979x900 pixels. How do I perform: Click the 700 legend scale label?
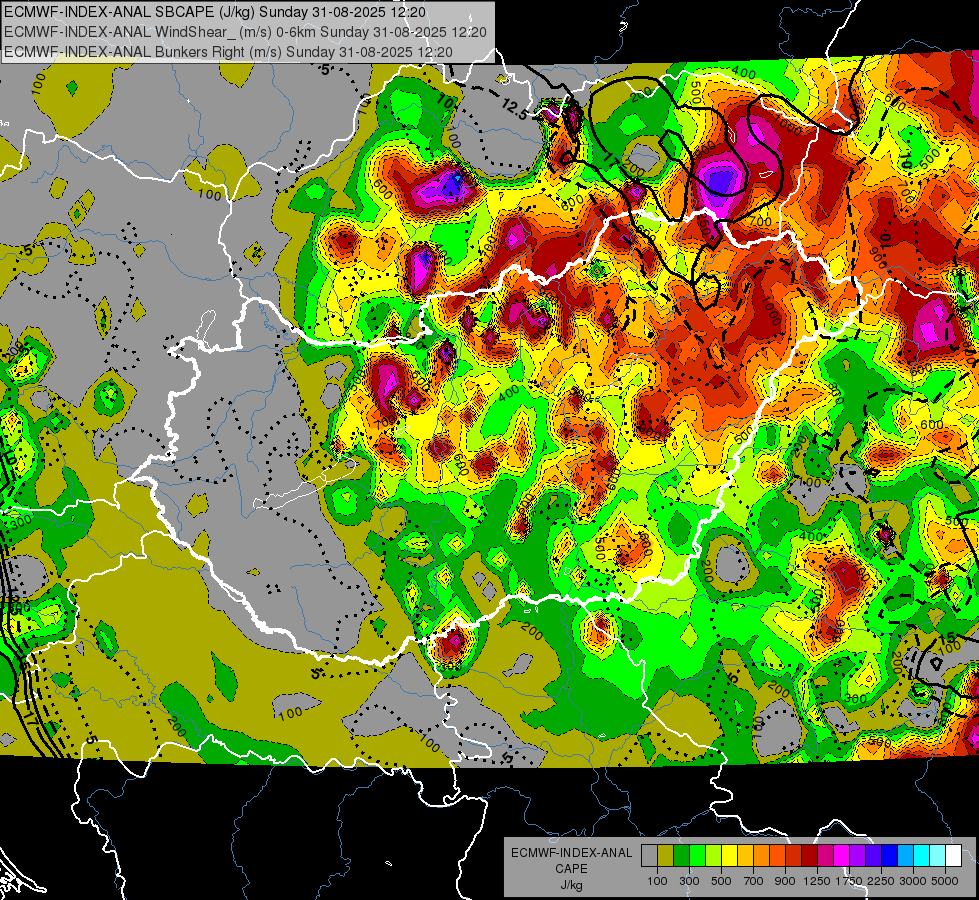[754, 881]
